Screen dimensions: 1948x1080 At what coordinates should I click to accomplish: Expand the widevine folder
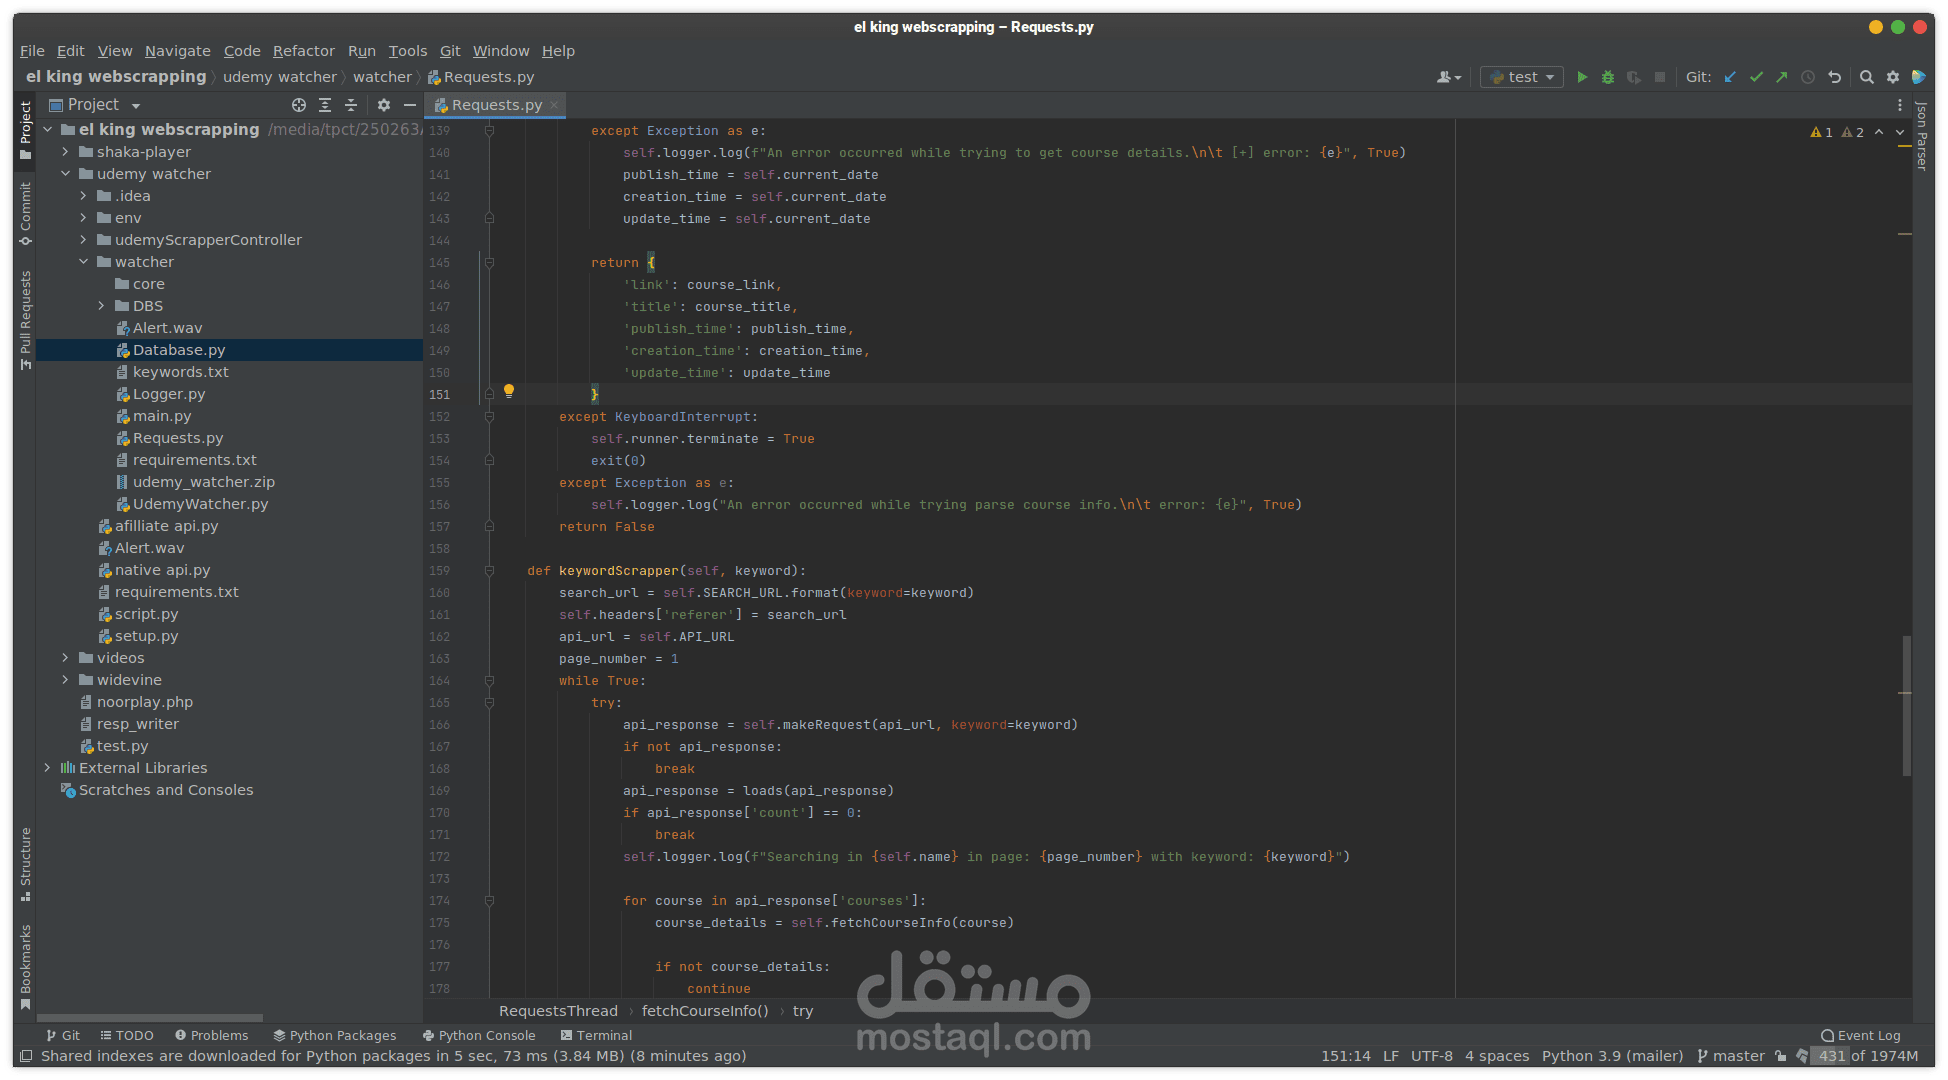[x=65, y=680]
